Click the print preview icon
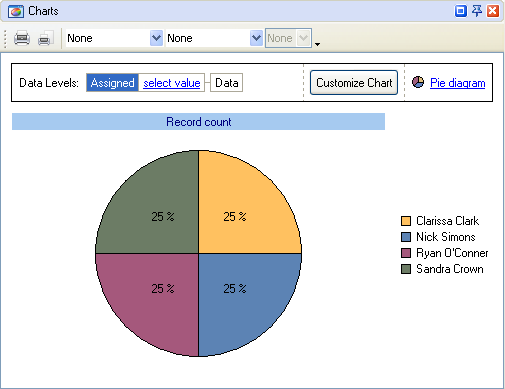 click(x=46, y=38)
